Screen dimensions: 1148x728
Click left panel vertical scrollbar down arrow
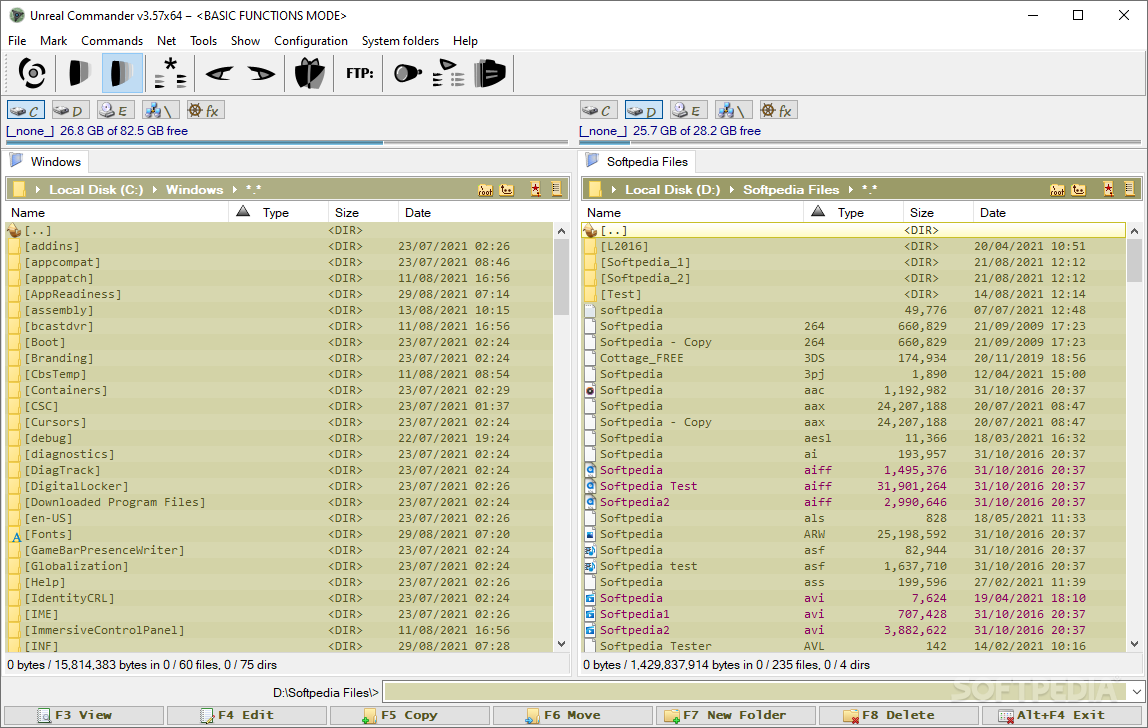click(562, 645)
